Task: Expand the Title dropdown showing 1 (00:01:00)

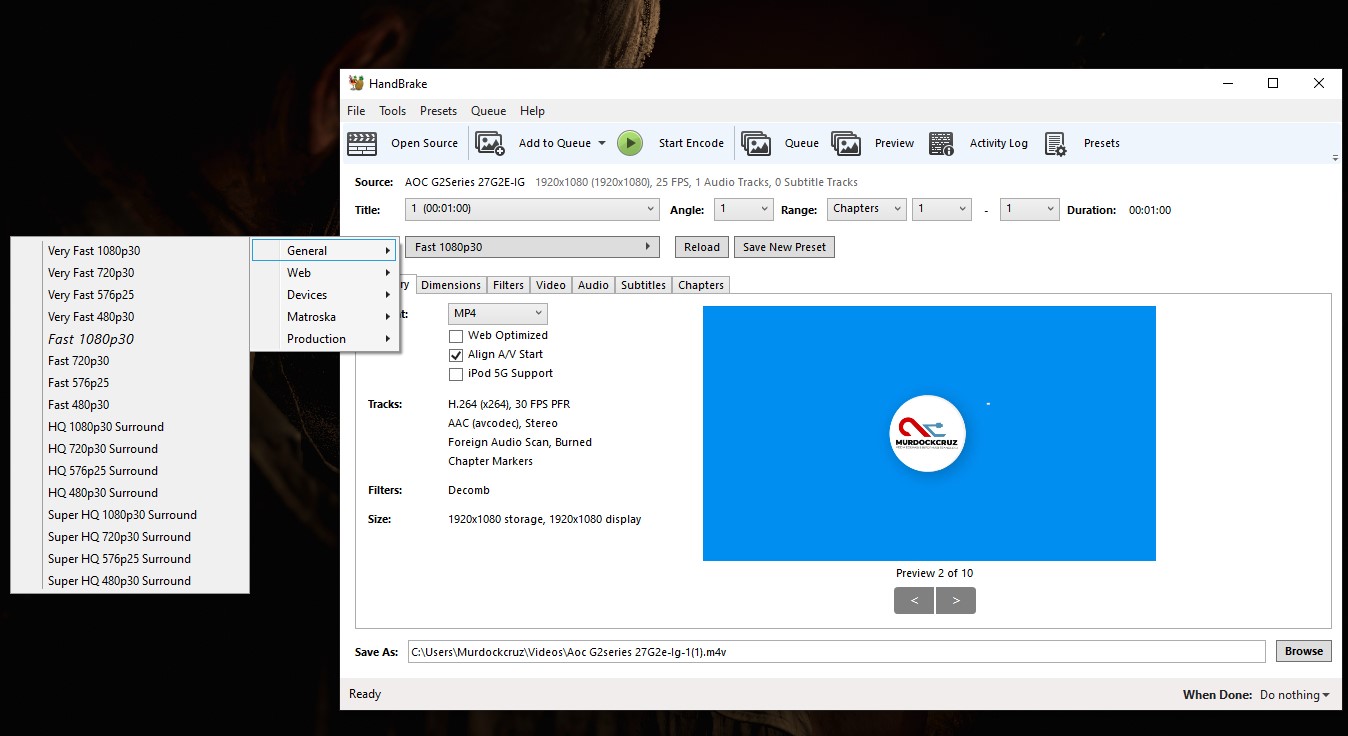Action: (532, 209)
